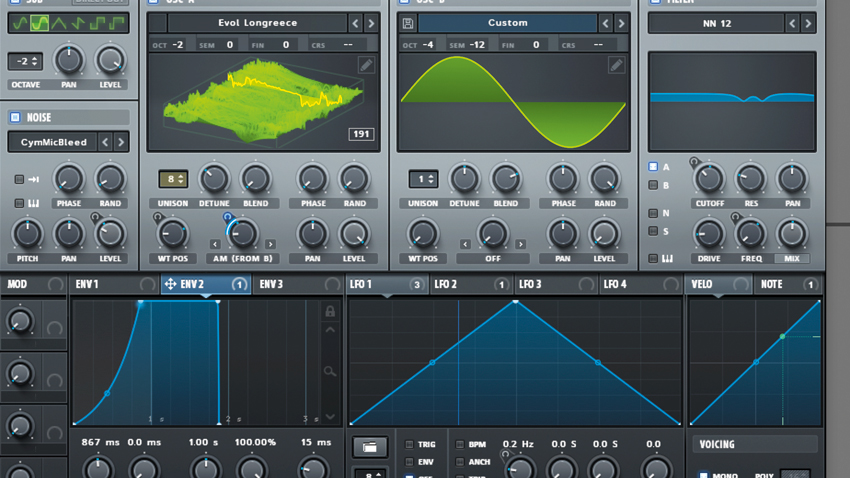This screenshot has width=850, height=478.
Task: Click the OSC A WT POS knob
Action: [x=172, y=234]
